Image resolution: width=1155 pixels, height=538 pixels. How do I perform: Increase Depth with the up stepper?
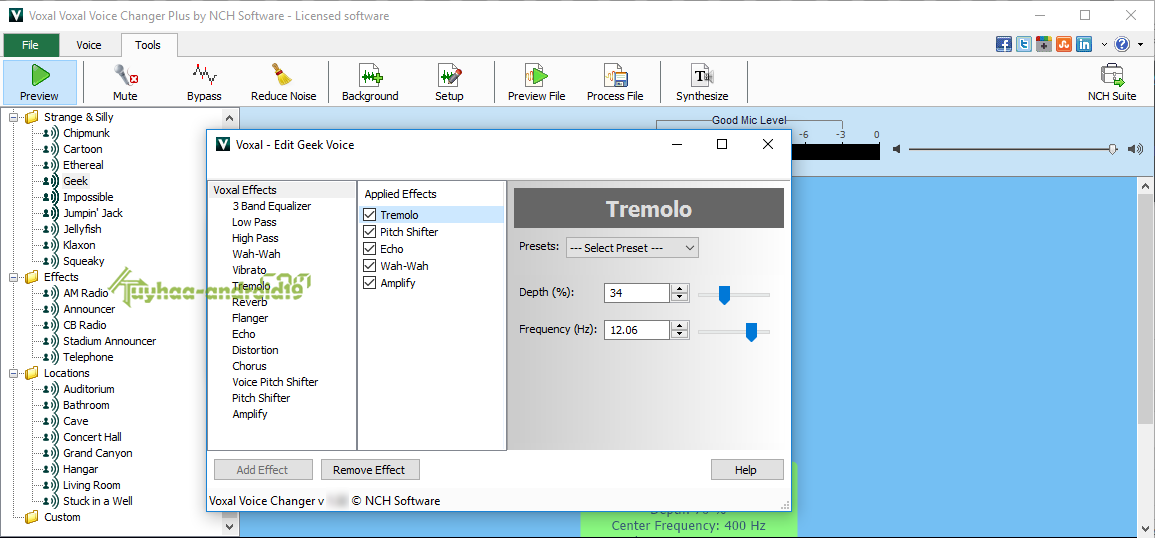pos(680,289)
